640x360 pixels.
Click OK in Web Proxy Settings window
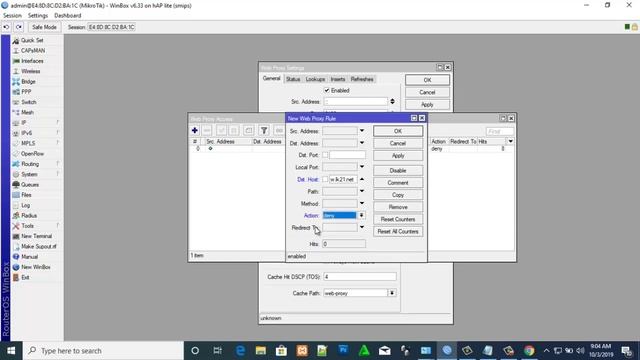(427, 80)
